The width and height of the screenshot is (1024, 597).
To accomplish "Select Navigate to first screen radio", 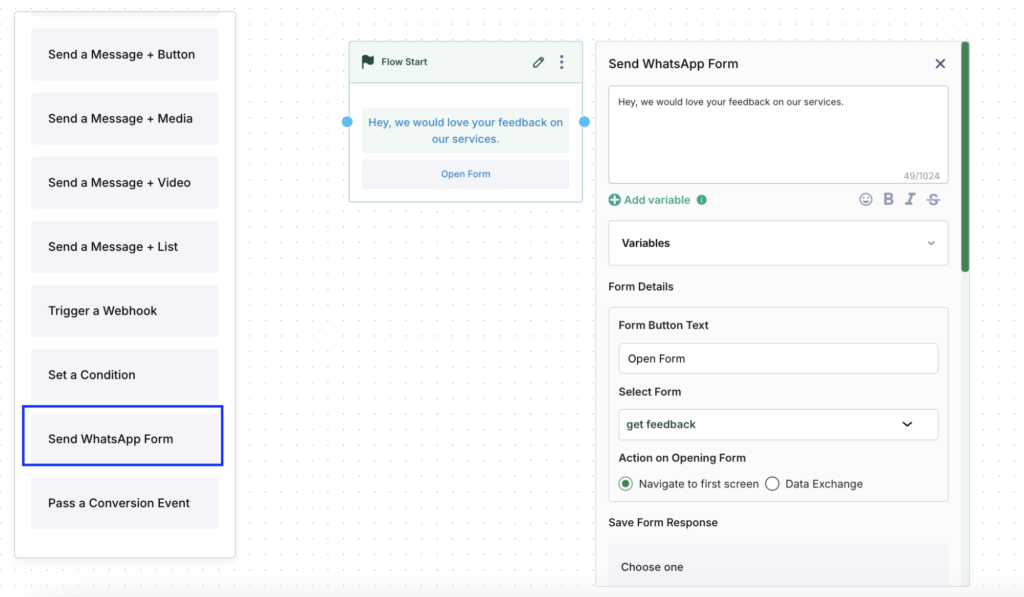I will coord(626,484).
